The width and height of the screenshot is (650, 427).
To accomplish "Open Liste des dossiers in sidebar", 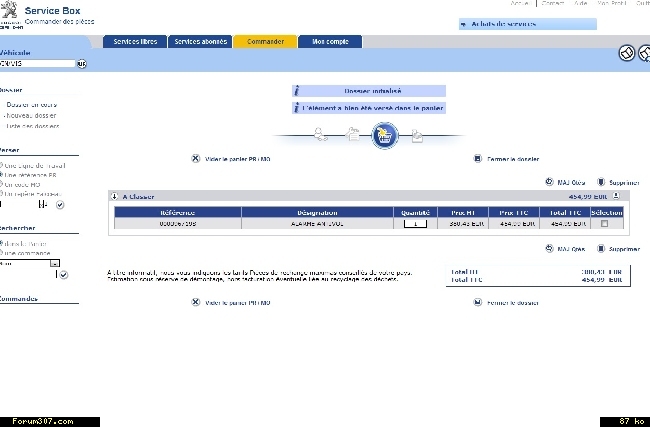I will (33, 126).
